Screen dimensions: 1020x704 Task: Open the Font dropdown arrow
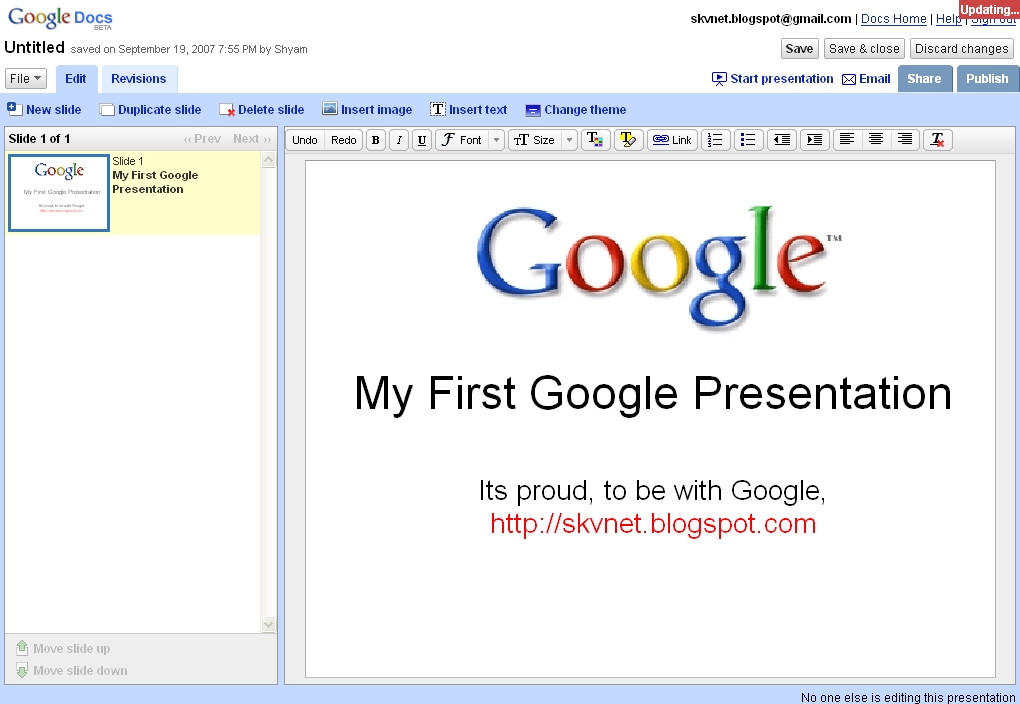pos(496,140)
